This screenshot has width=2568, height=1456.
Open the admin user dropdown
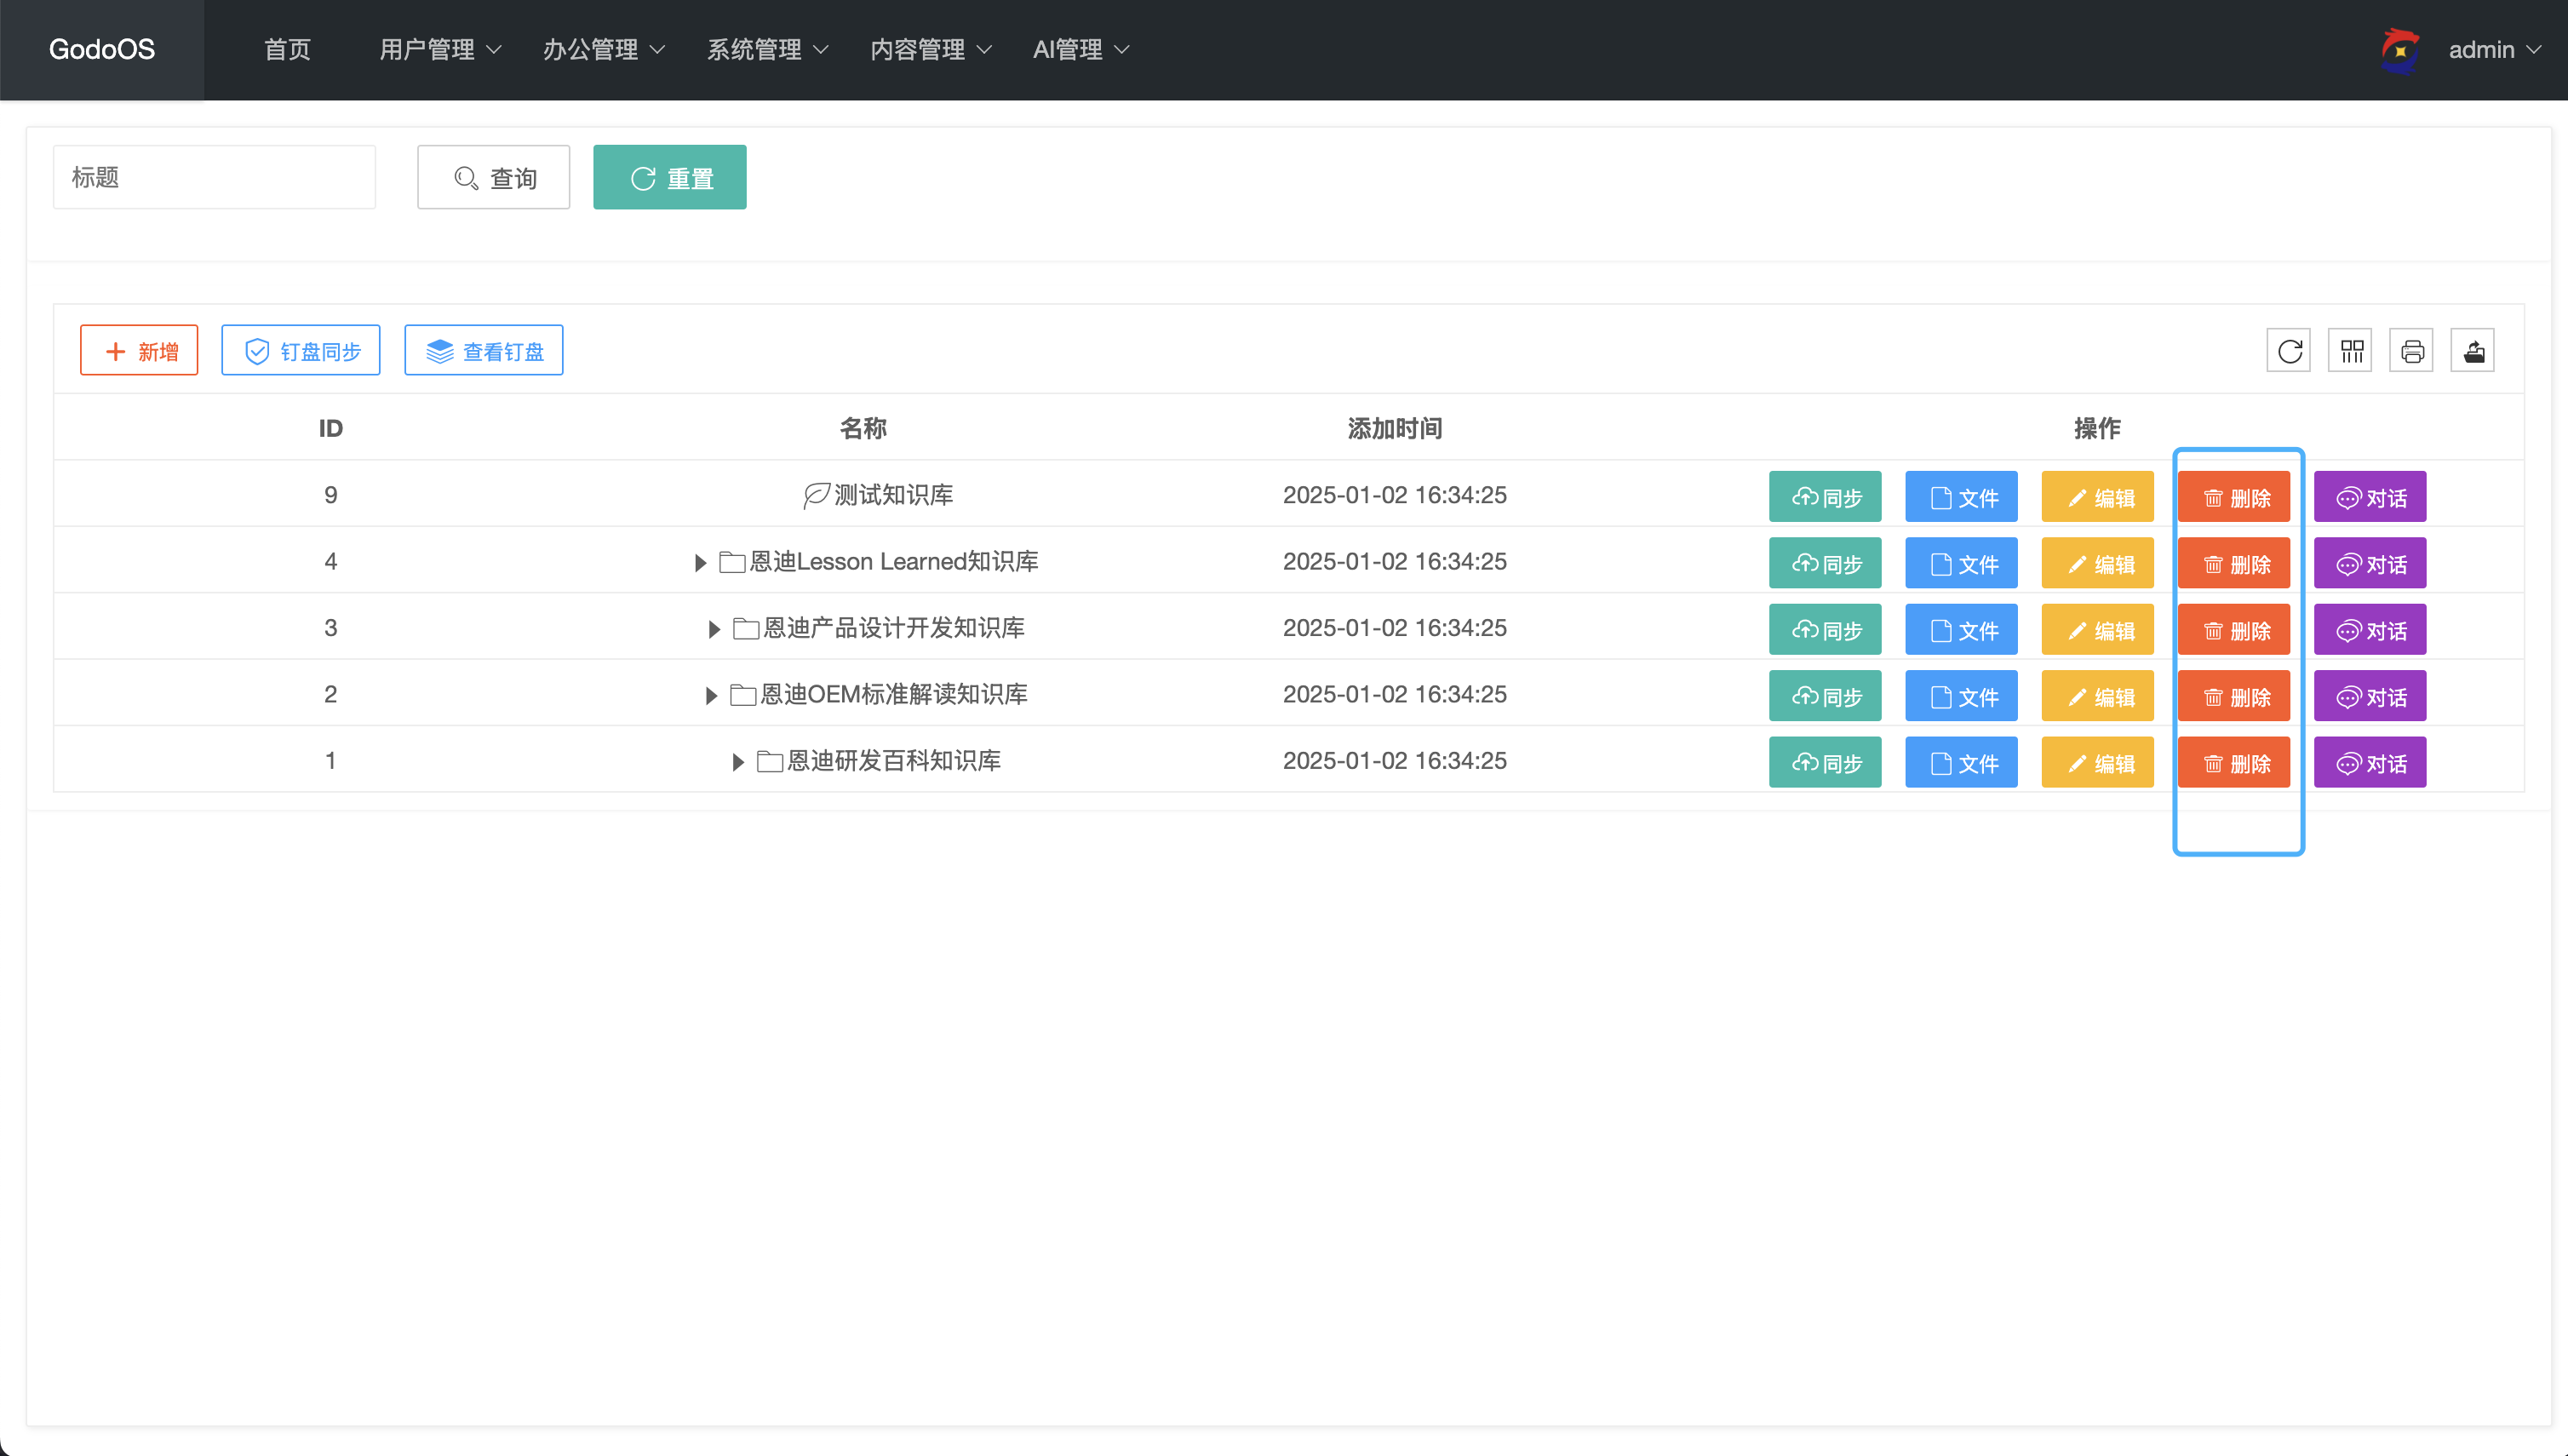coord(2494,50)
